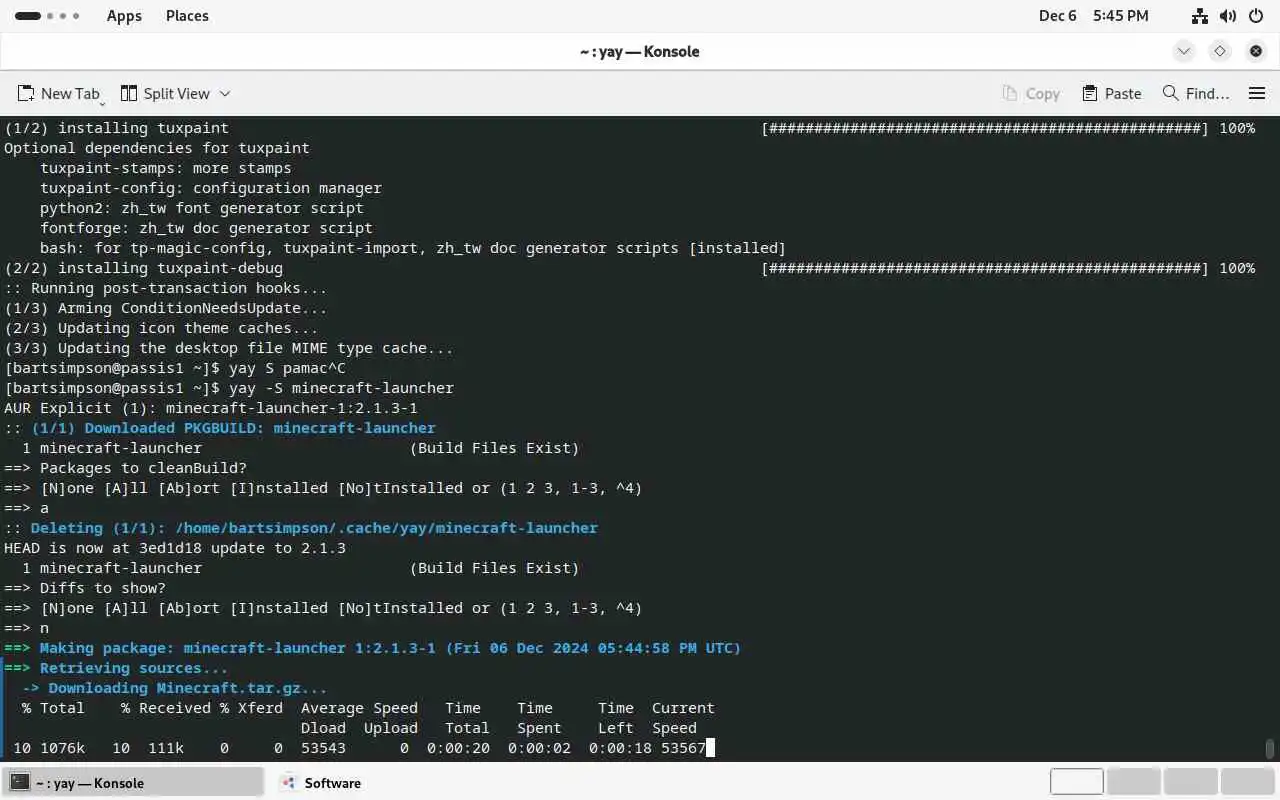Viewport: 1280px width, 800px height.
Task: Open the Places menu in top panel
Action: click(187, 16)
